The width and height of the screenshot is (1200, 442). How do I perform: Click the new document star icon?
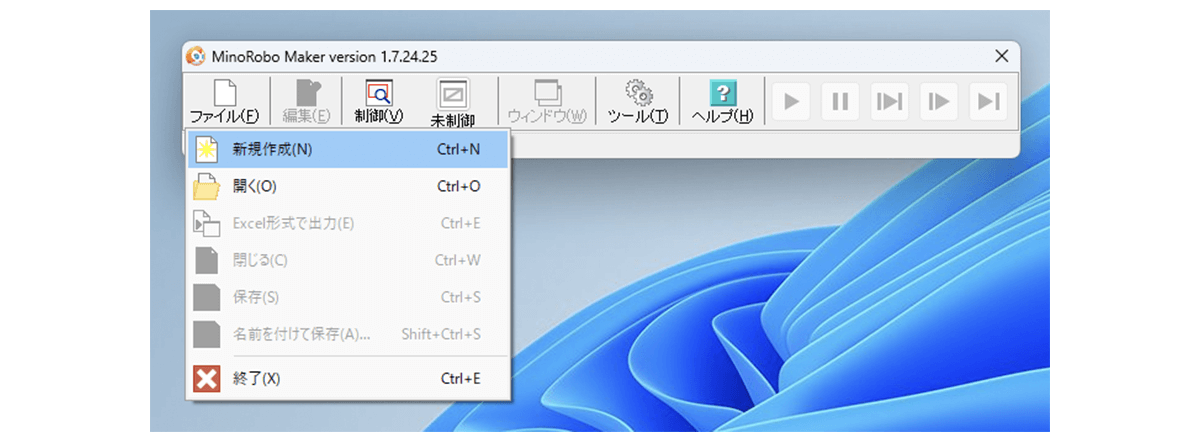(206, 150)
